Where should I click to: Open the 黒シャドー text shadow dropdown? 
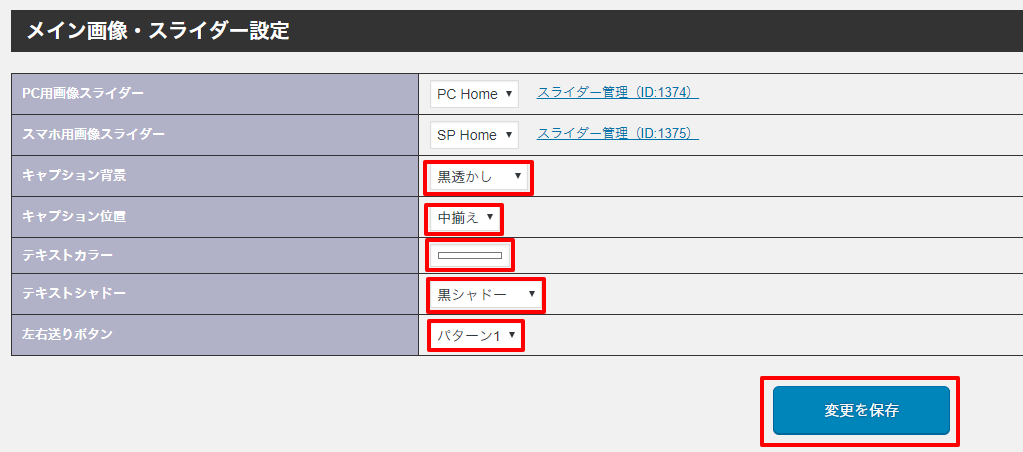485,295
